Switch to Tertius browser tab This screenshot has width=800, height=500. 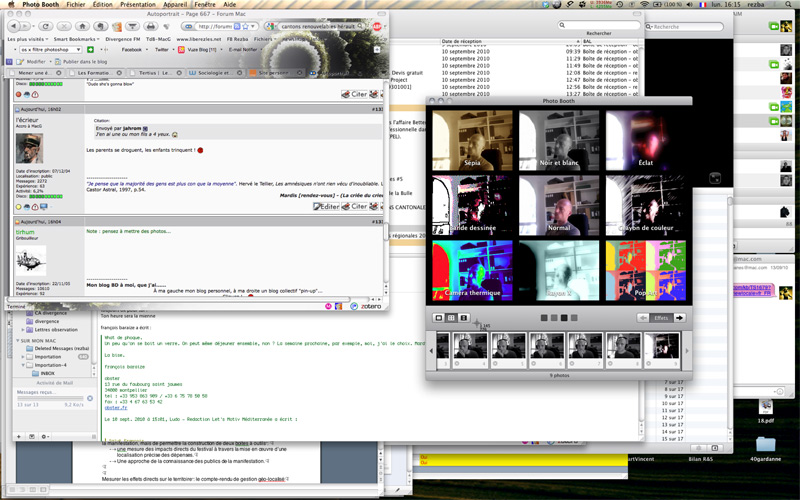(x=155, y=73)
